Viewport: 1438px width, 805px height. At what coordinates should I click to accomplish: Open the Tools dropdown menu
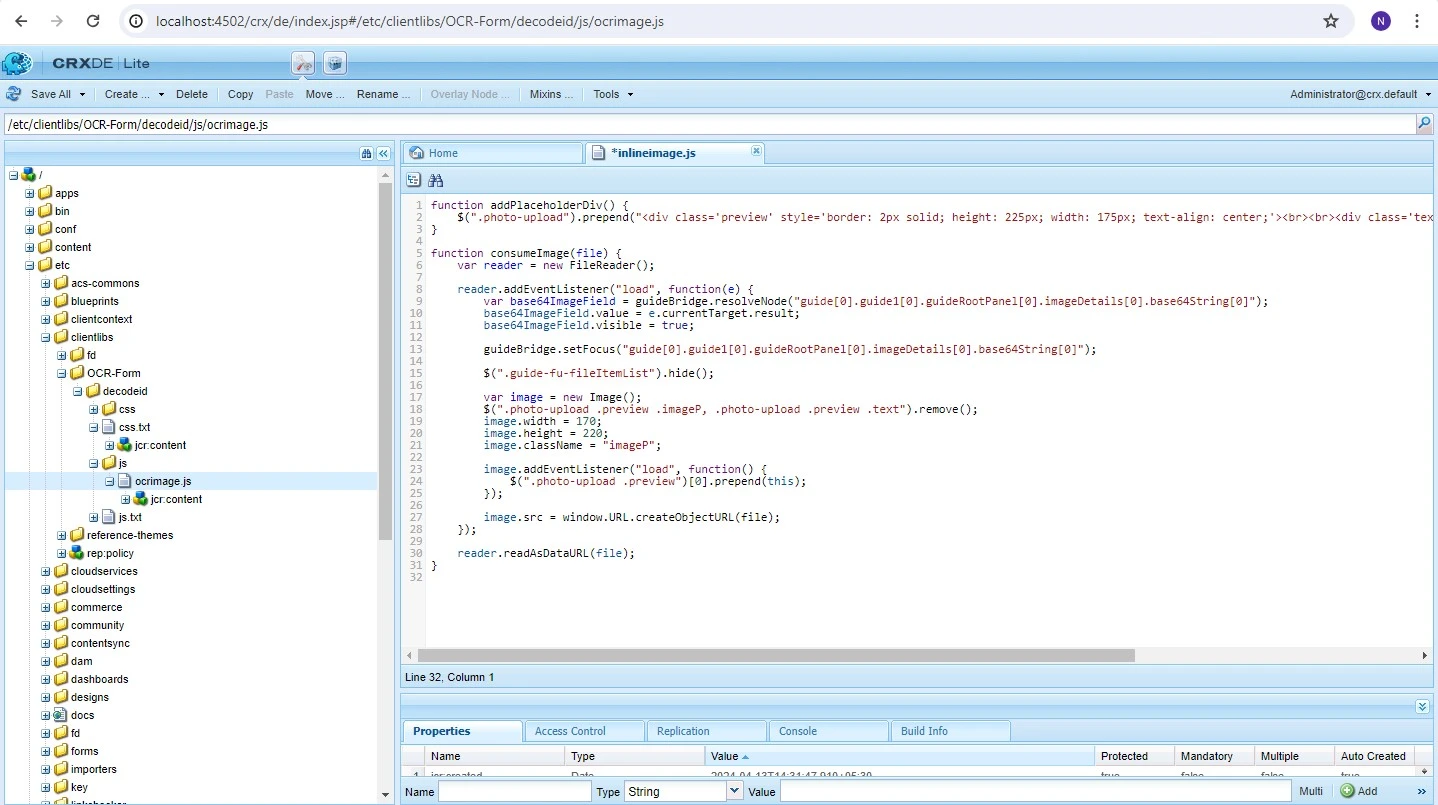613,94
